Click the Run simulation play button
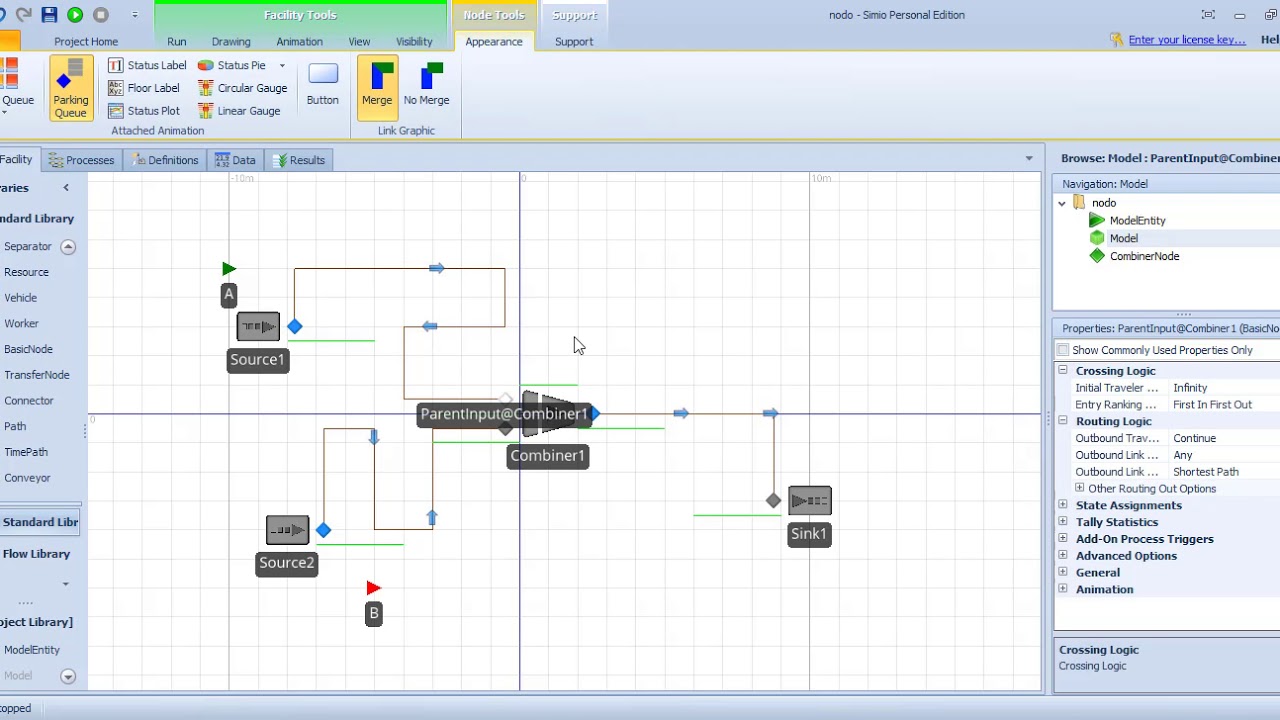The width and height of the screenshot is (1280, 720). click(75, 15)
